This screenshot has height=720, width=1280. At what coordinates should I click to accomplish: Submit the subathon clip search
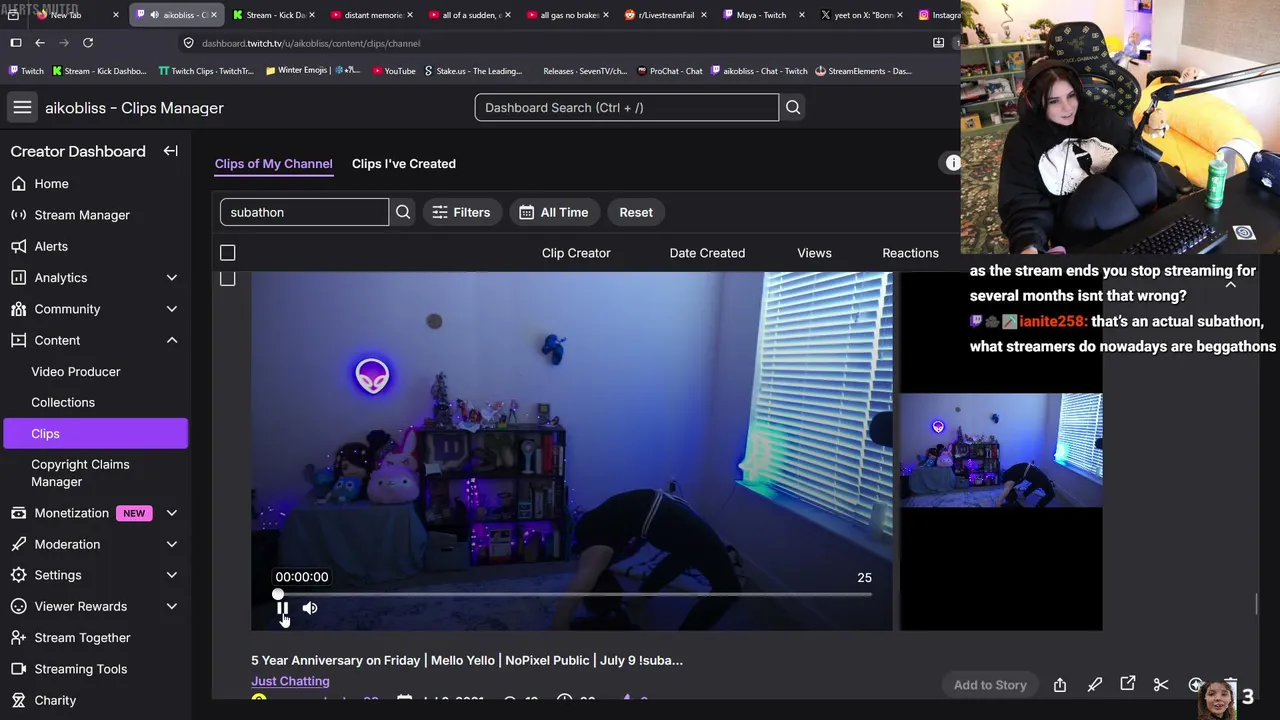[x=403, y=212]
